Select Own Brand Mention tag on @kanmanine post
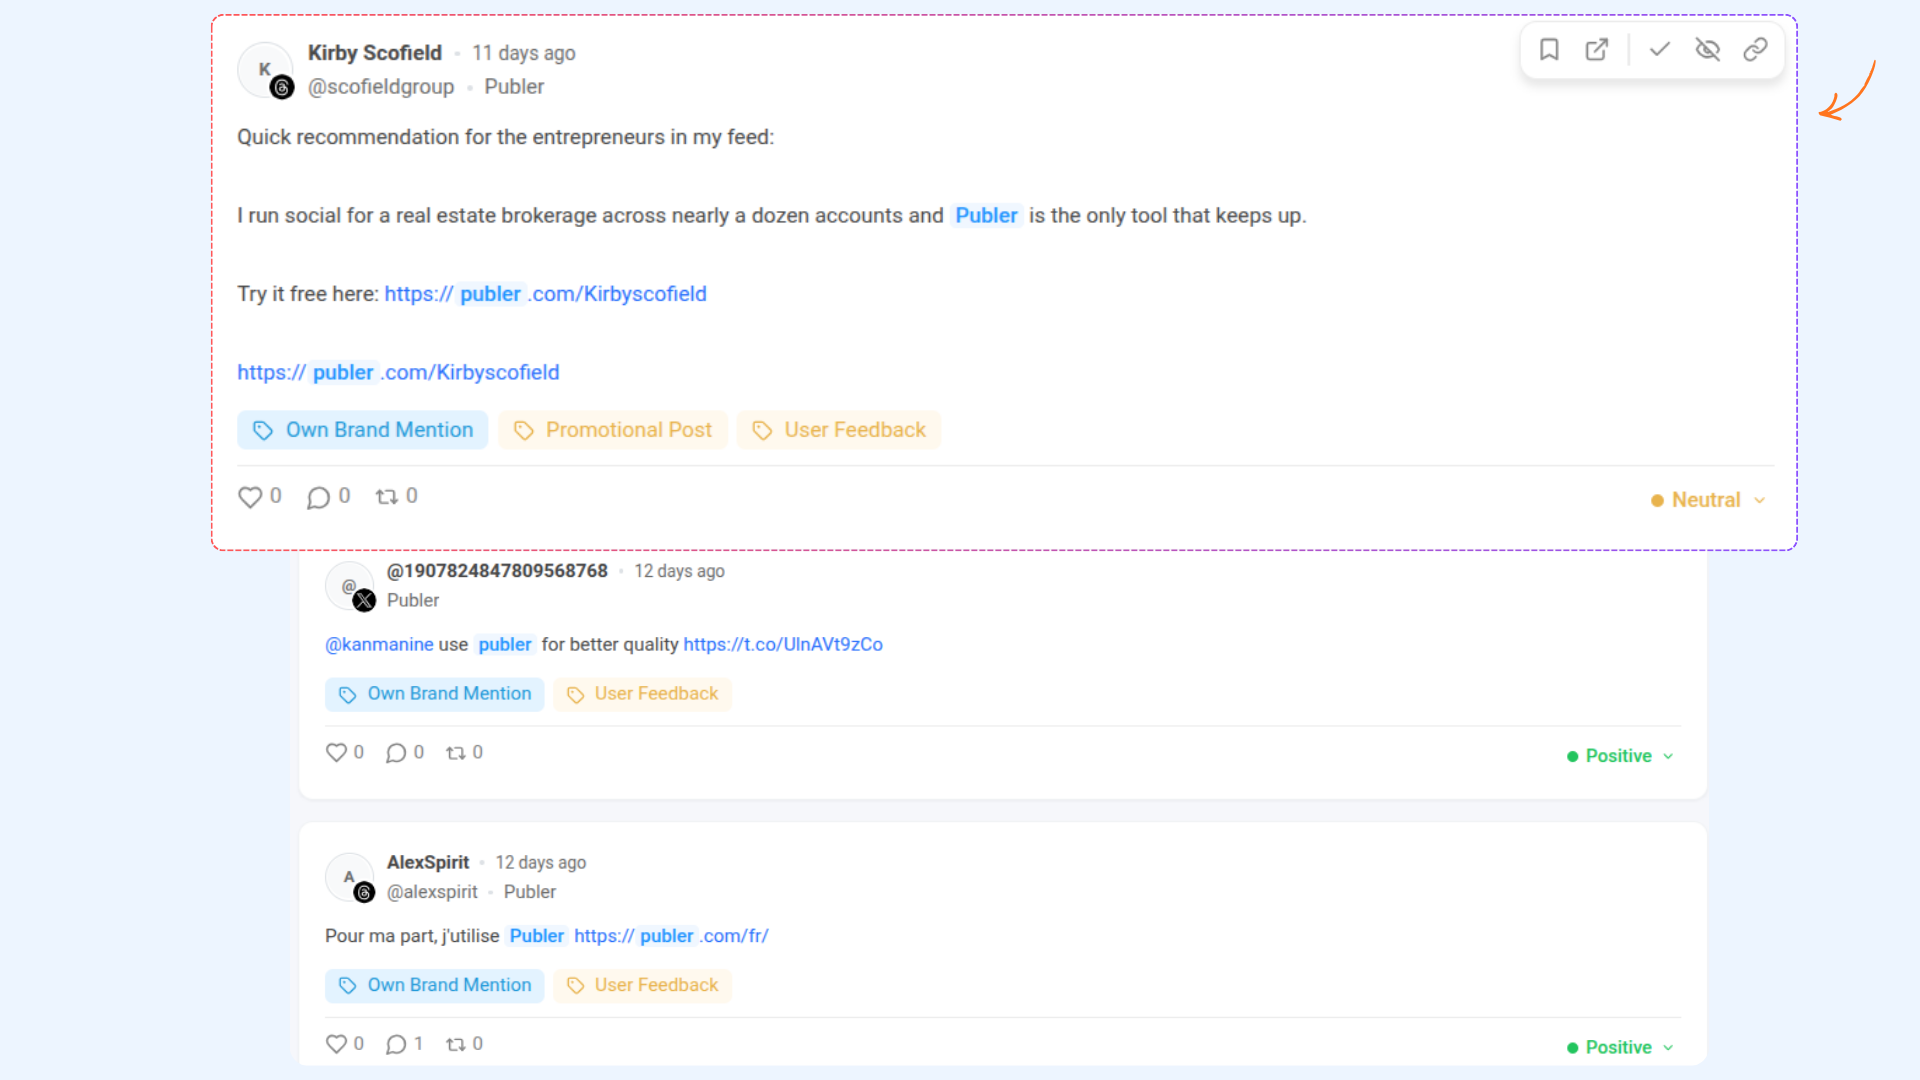The height and width of the screenshot is (1080, 1920). [434, 694]
